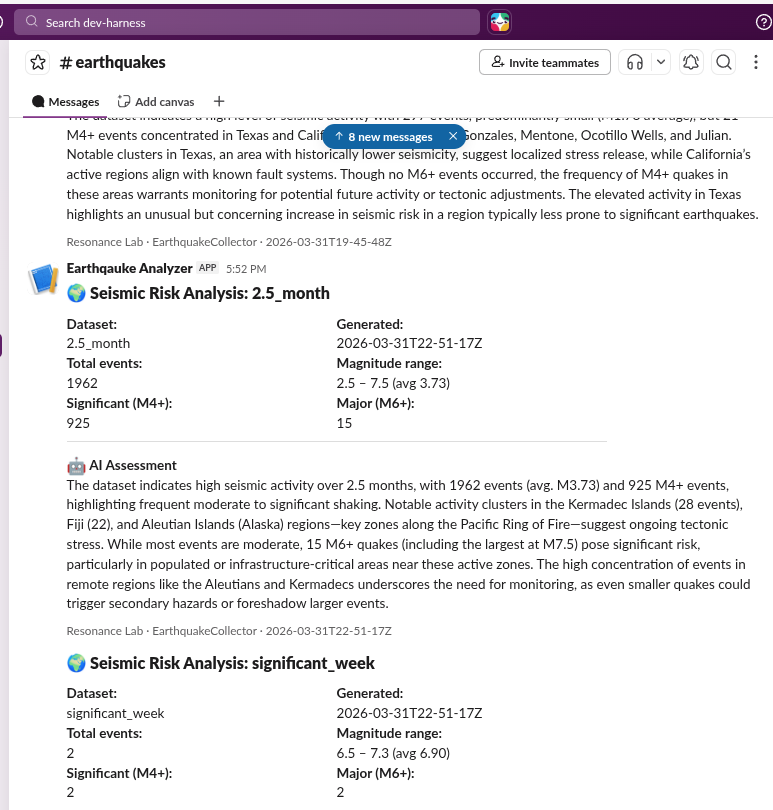
Task: Click the 5:52 PM message timestamp
Action: pos(246,269)
